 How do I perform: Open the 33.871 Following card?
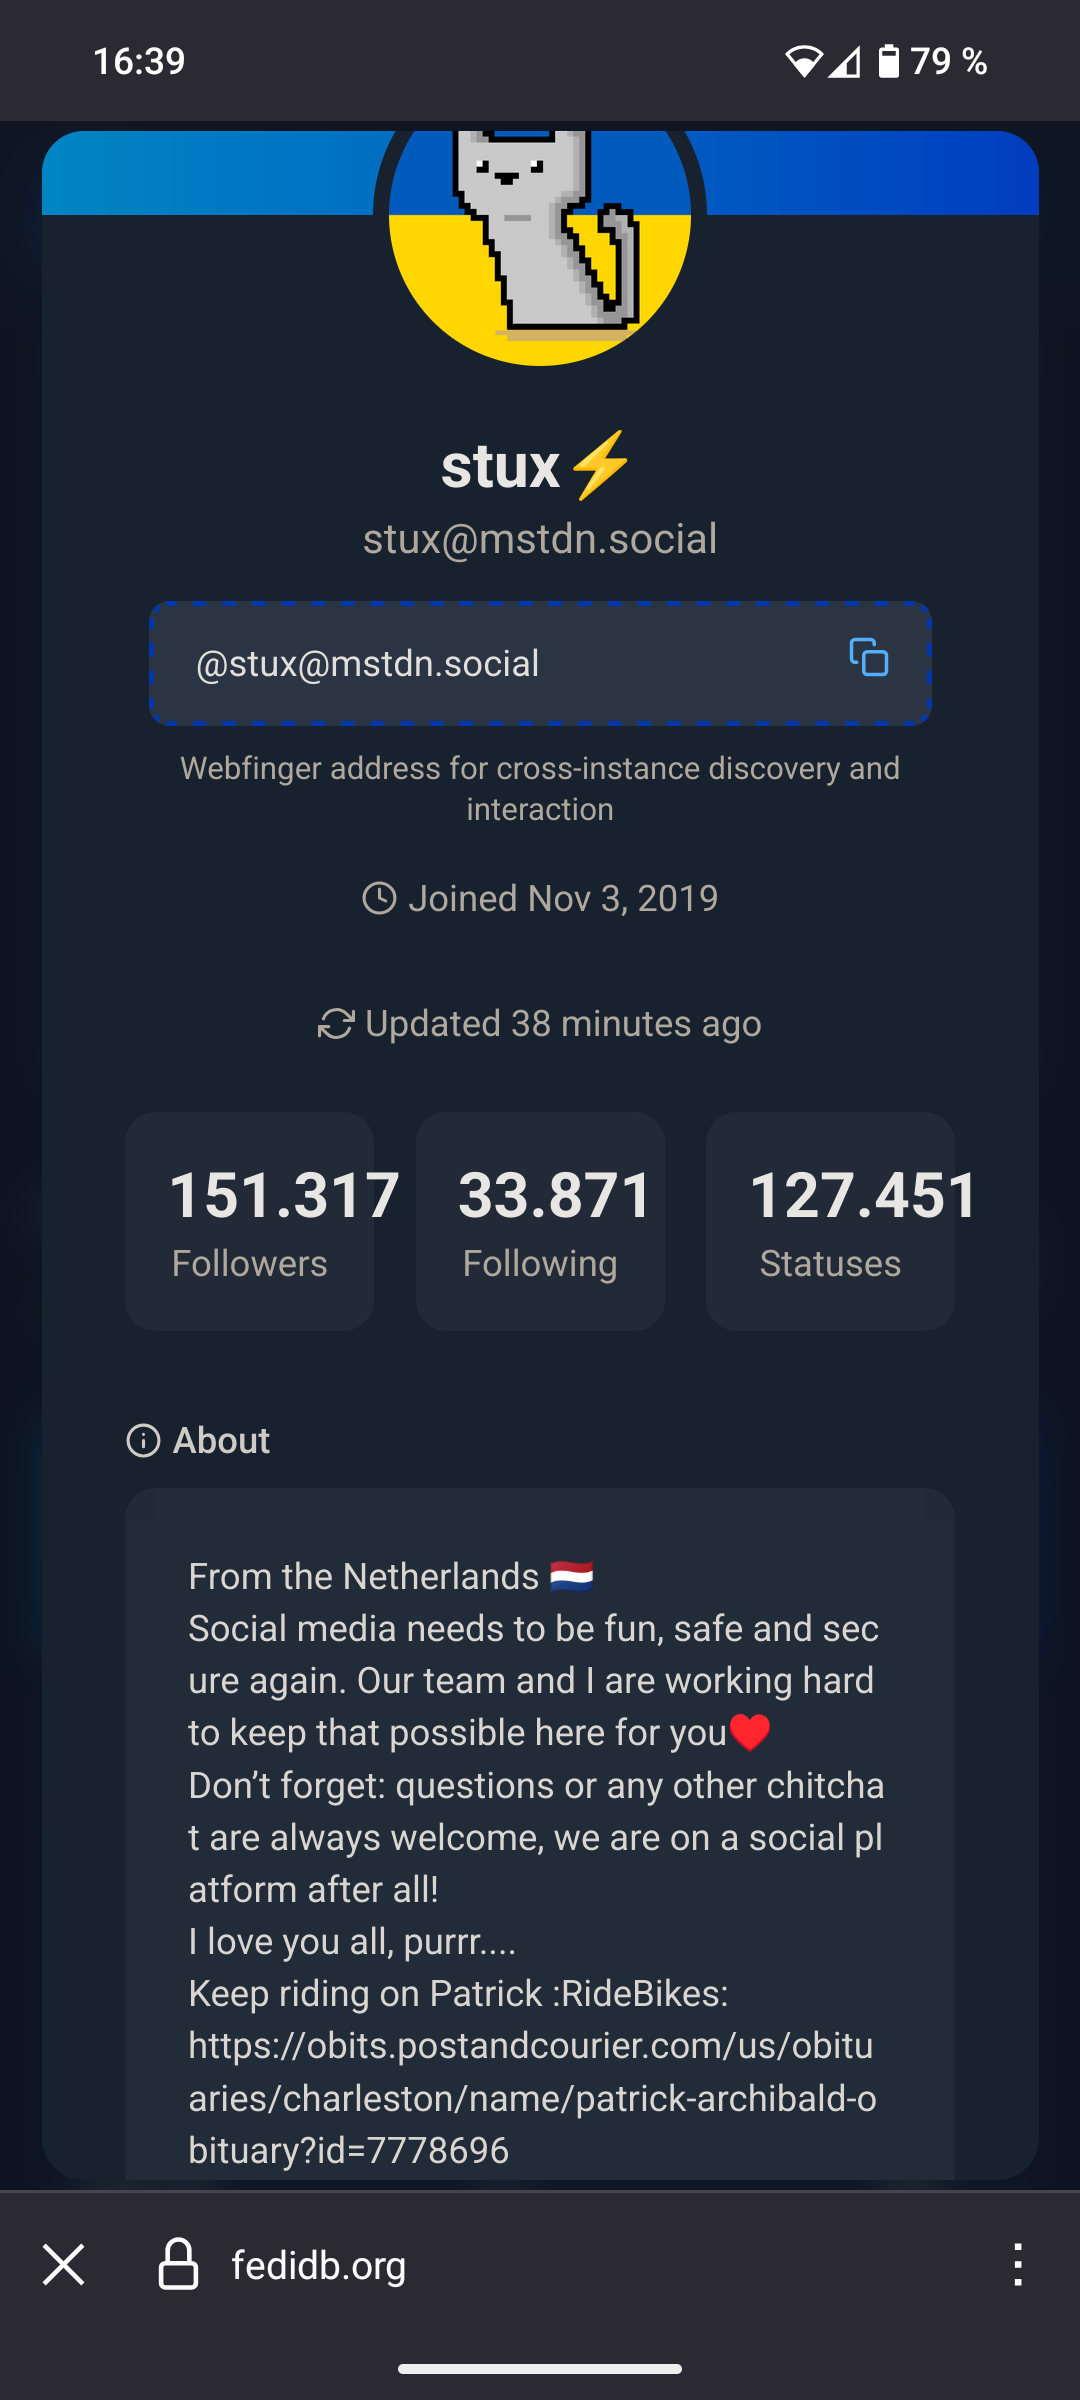tap(540, 1221)
